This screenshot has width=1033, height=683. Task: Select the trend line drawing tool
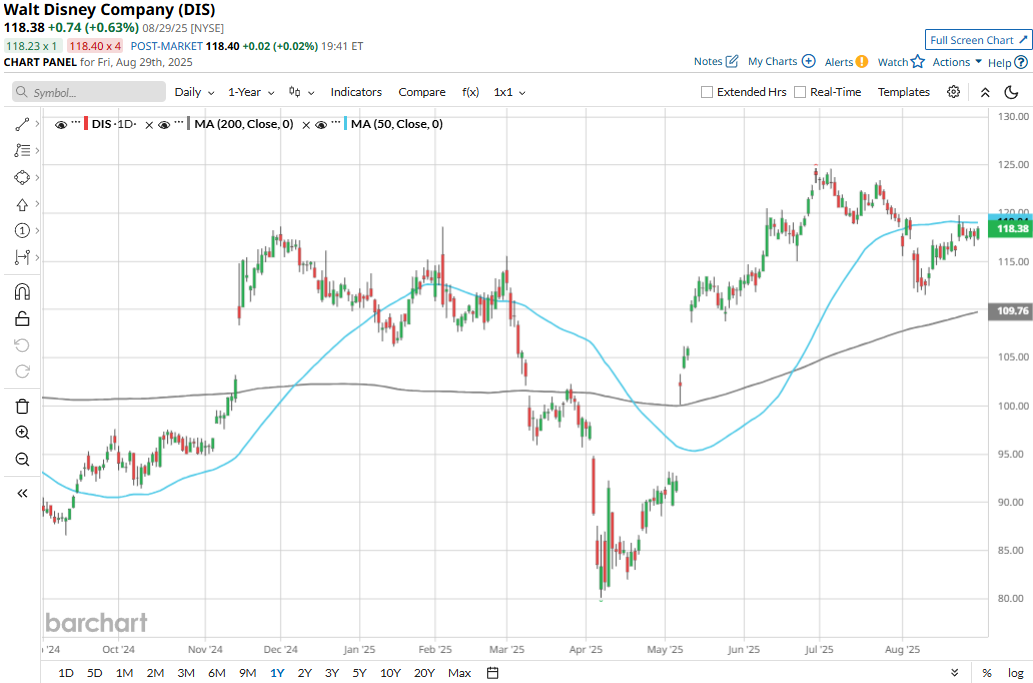point(22,124)
